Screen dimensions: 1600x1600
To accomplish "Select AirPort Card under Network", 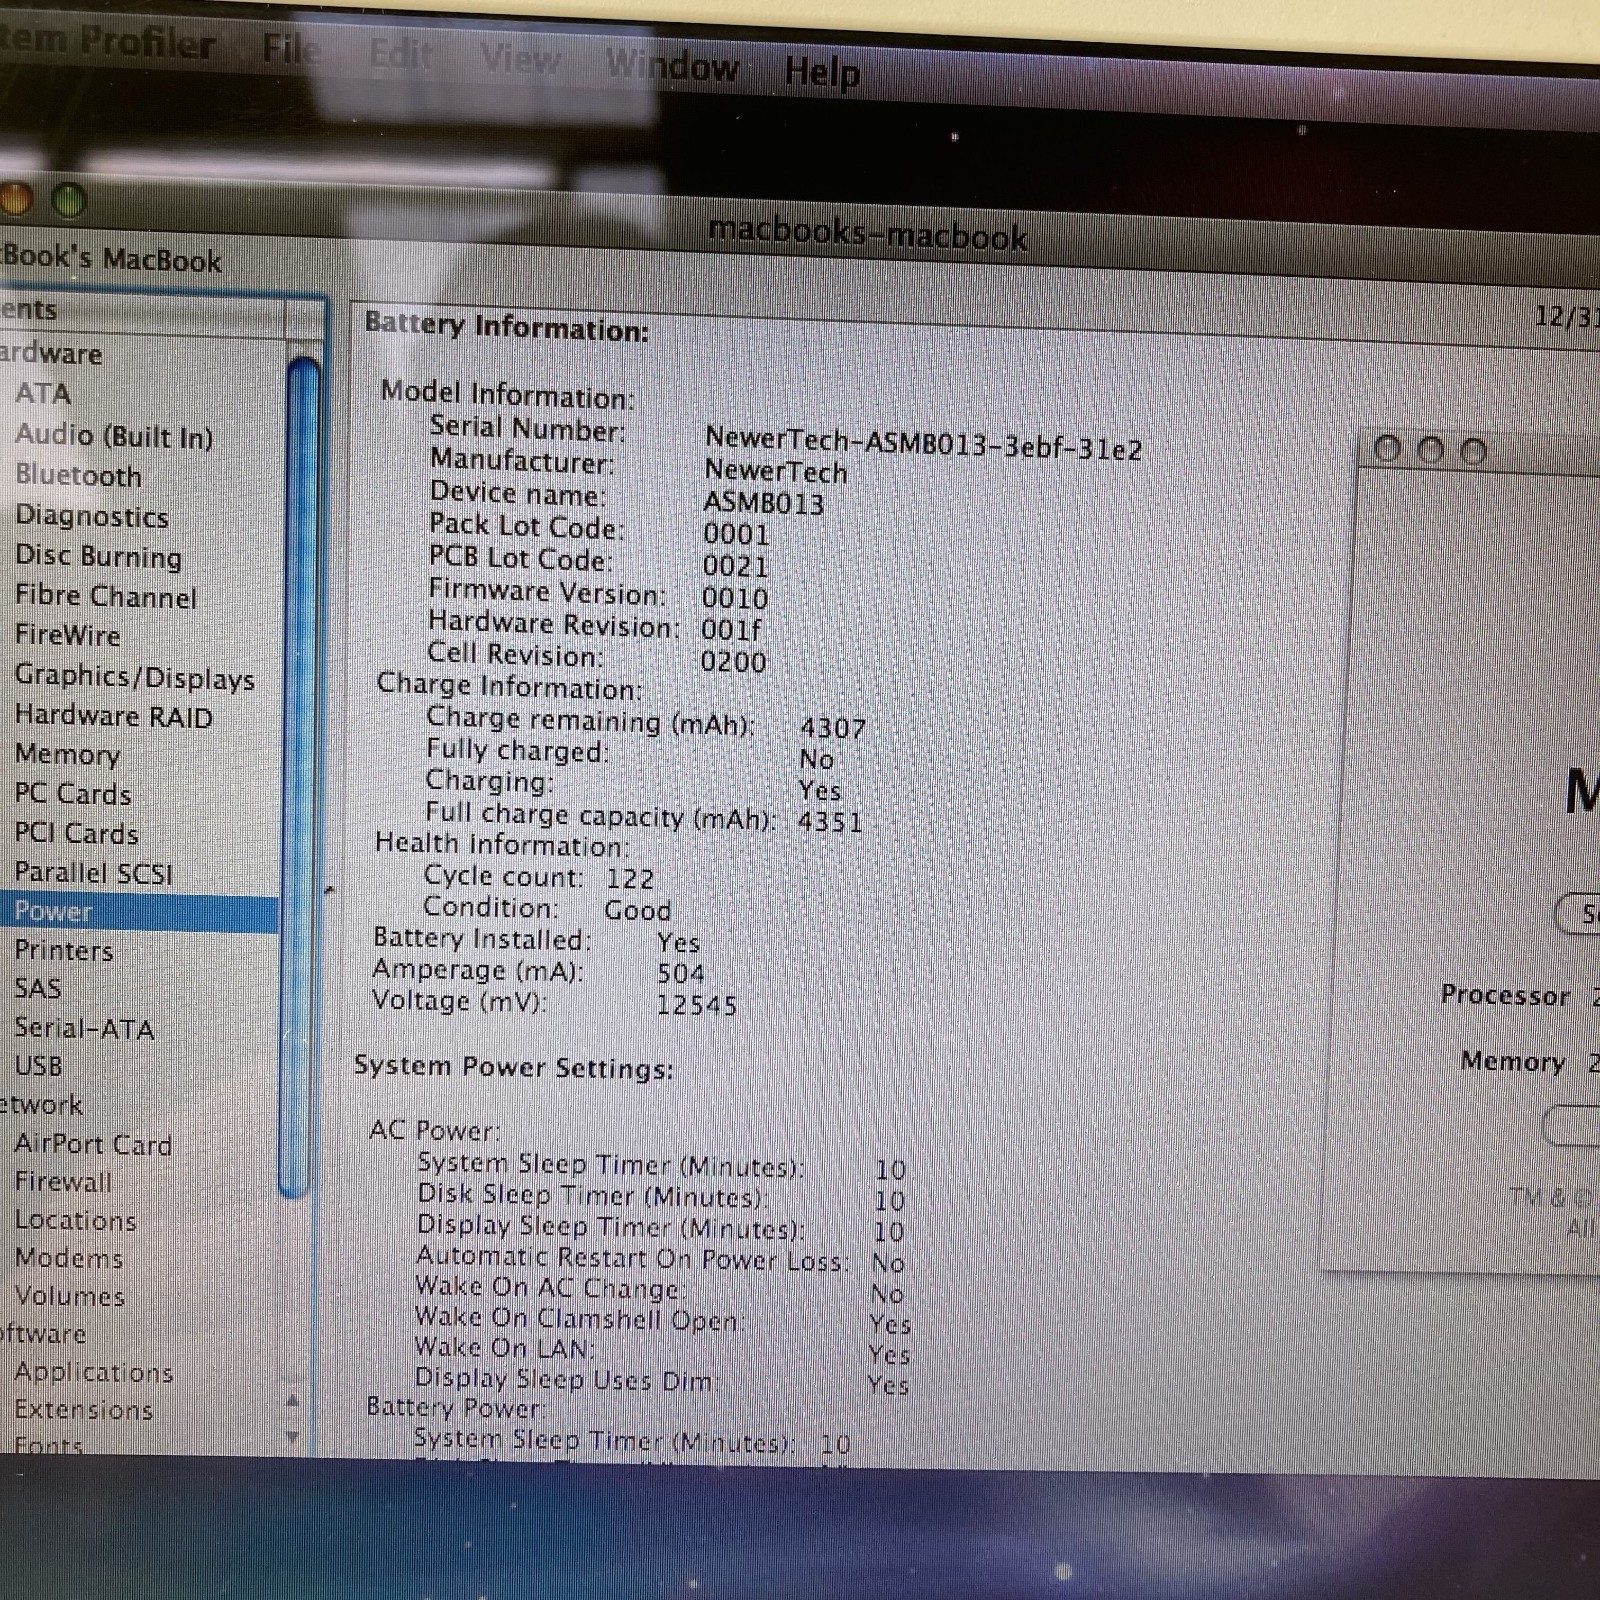I will (x=93, y=1144).
